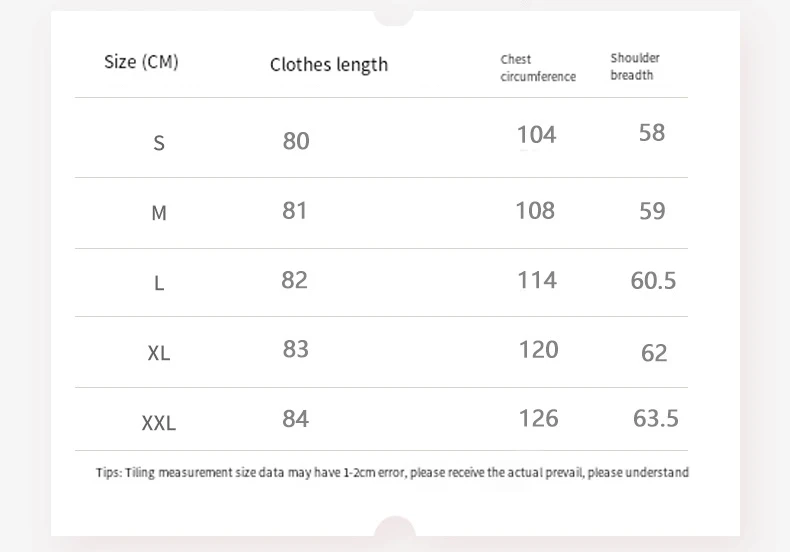790x552 pixels.
Task: Select the M size row label
Action: pos(158,213)
